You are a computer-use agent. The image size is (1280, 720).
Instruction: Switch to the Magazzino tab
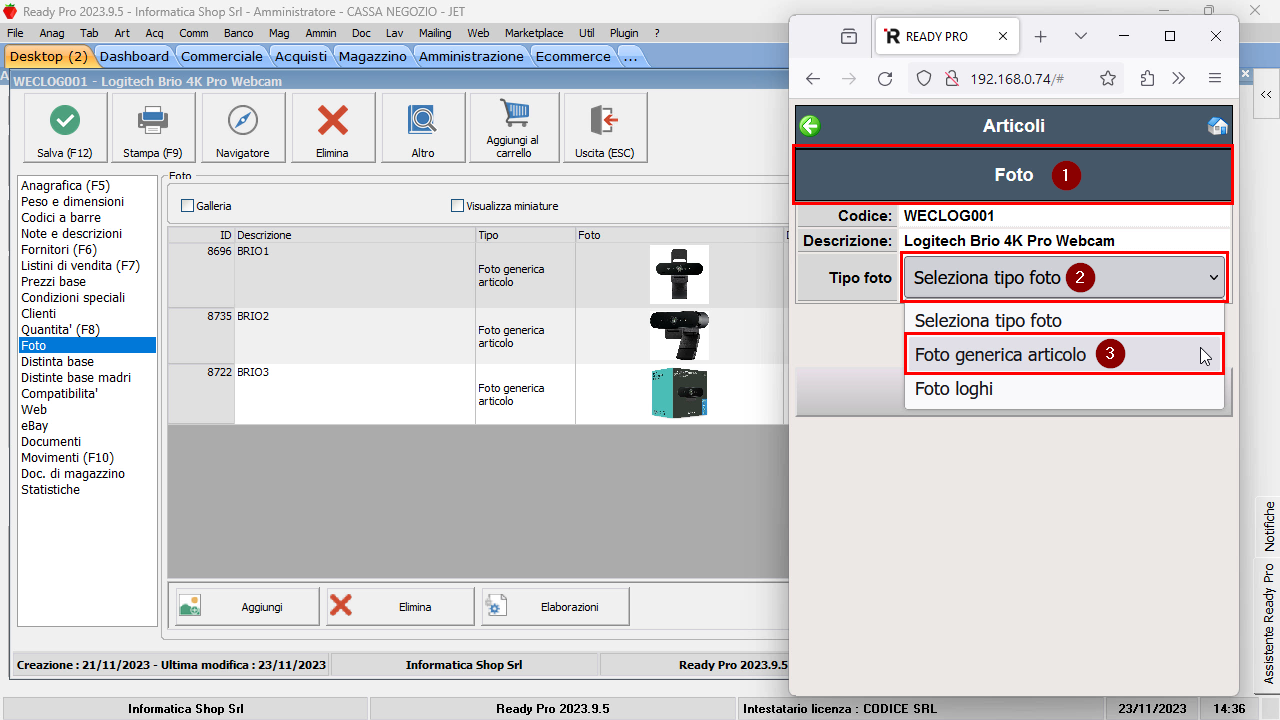(372, 57)
